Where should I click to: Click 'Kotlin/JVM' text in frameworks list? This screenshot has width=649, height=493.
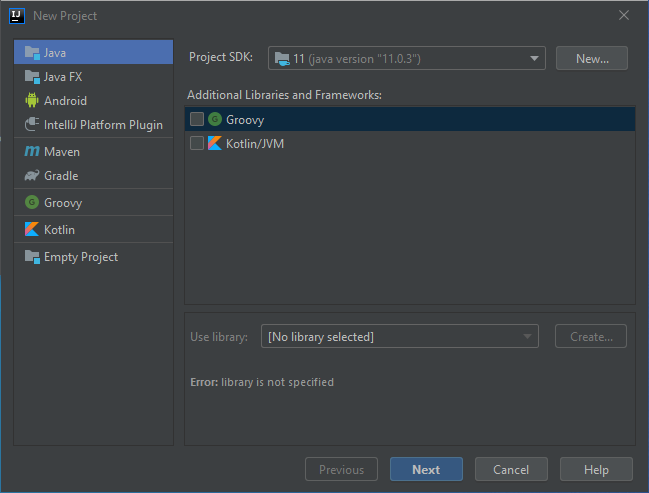255,144
